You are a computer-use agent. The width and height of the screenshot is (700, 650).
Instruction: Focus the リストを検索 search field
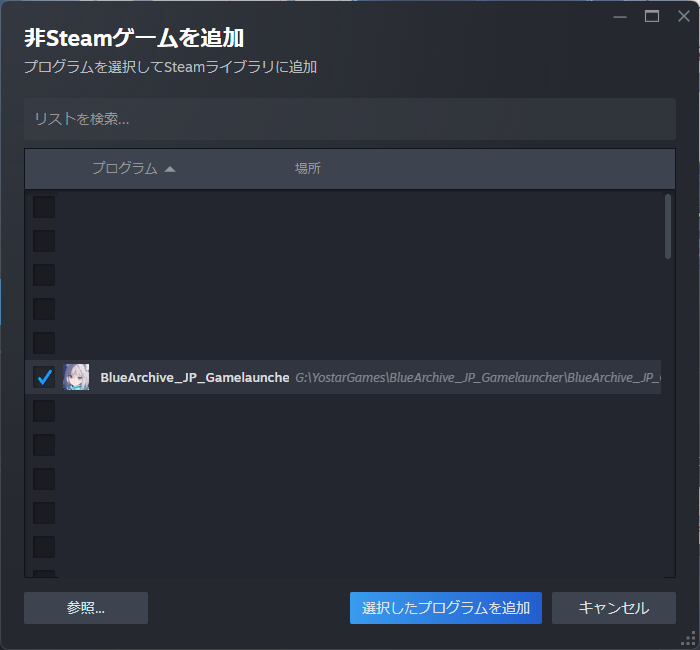pyautogui.click(x=350, y=119)
